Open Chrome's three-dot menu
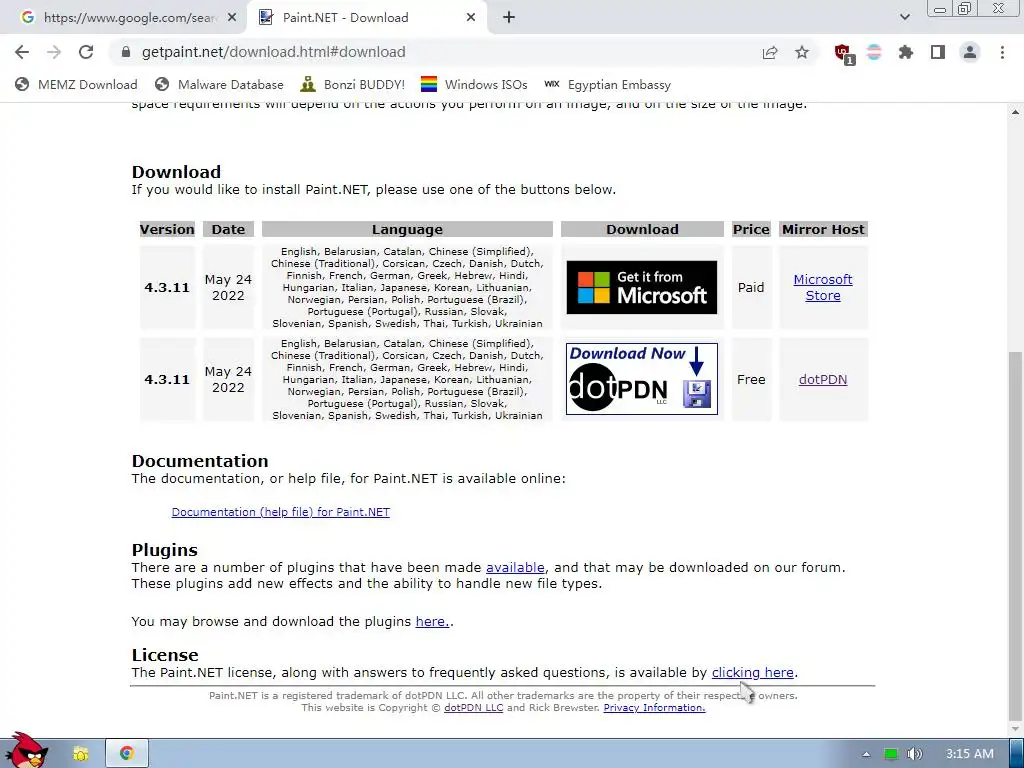The image size is (1024, 768). coord(1002,52)
